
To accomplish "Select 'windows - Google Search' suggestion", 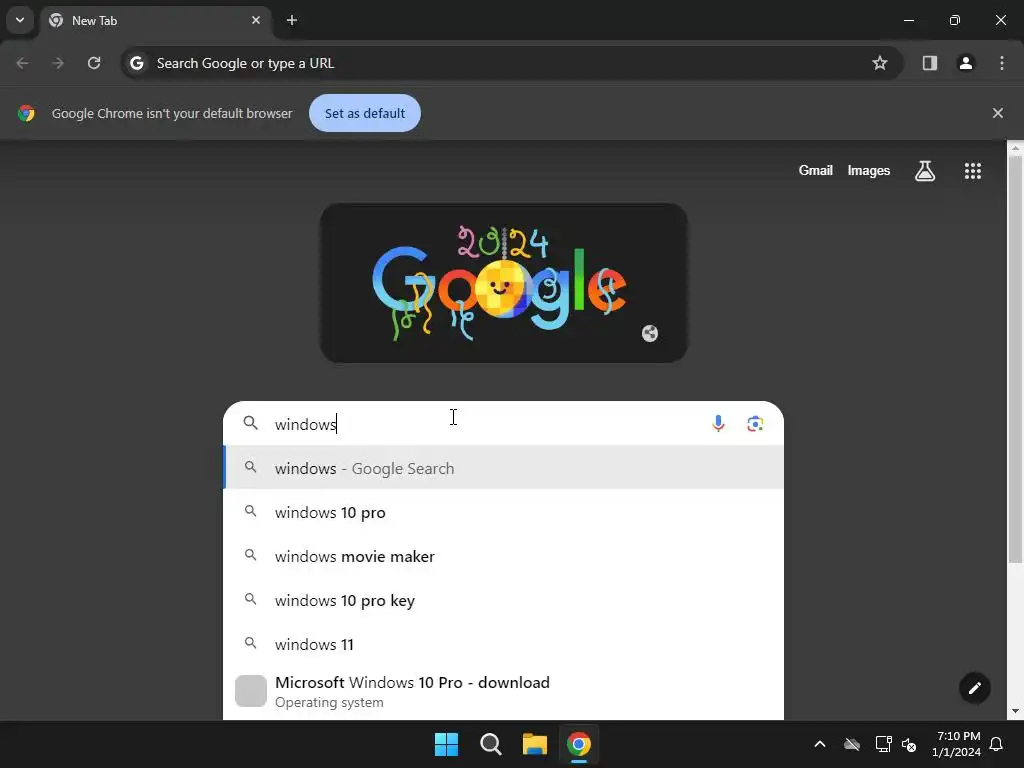I will pos(504,468).
